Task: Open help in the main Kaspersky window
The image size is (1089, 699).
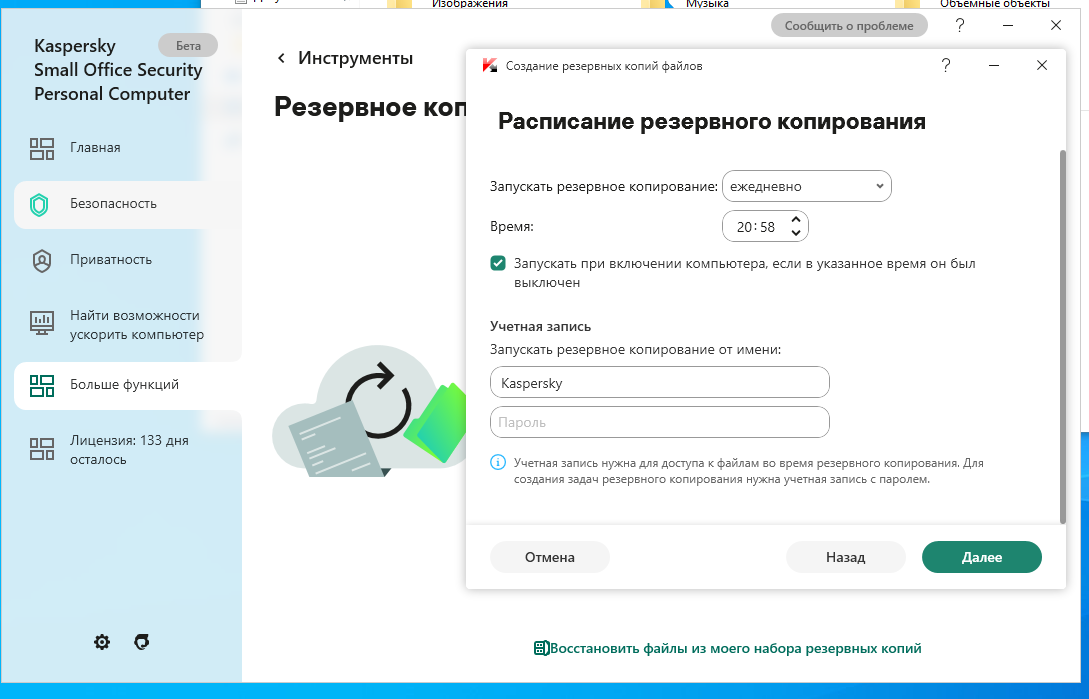Action: pyautogui.click(x=960, y=26)
